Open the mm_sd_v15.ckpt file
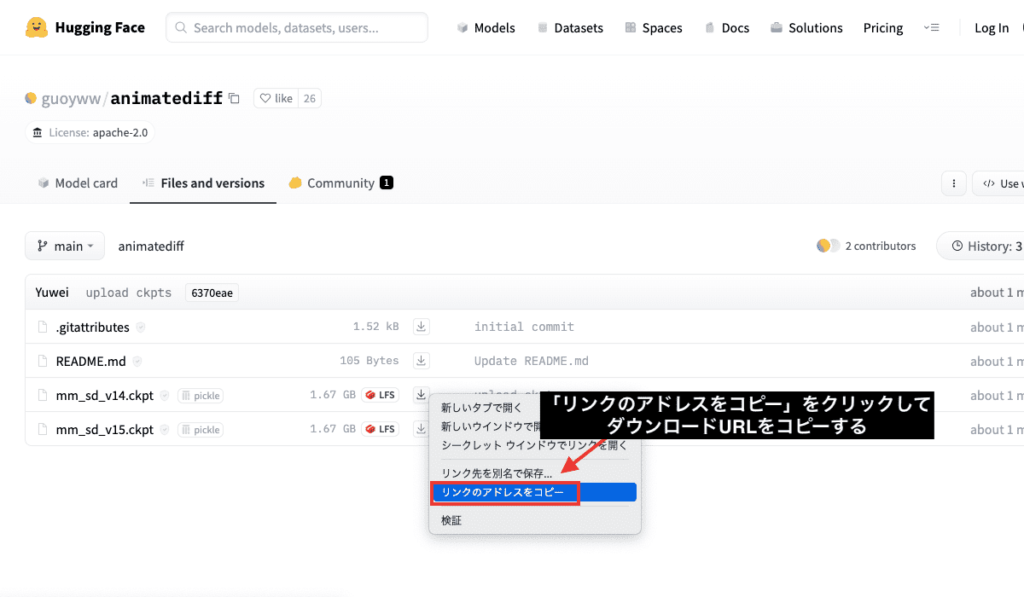The image size is (1024, 597). (x=104, y=429)
